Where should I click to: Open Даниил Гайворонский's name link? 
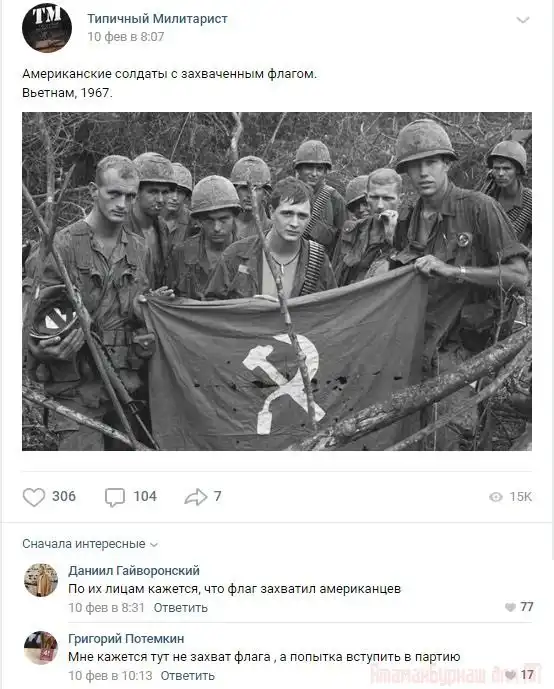(x=134, y=571)
